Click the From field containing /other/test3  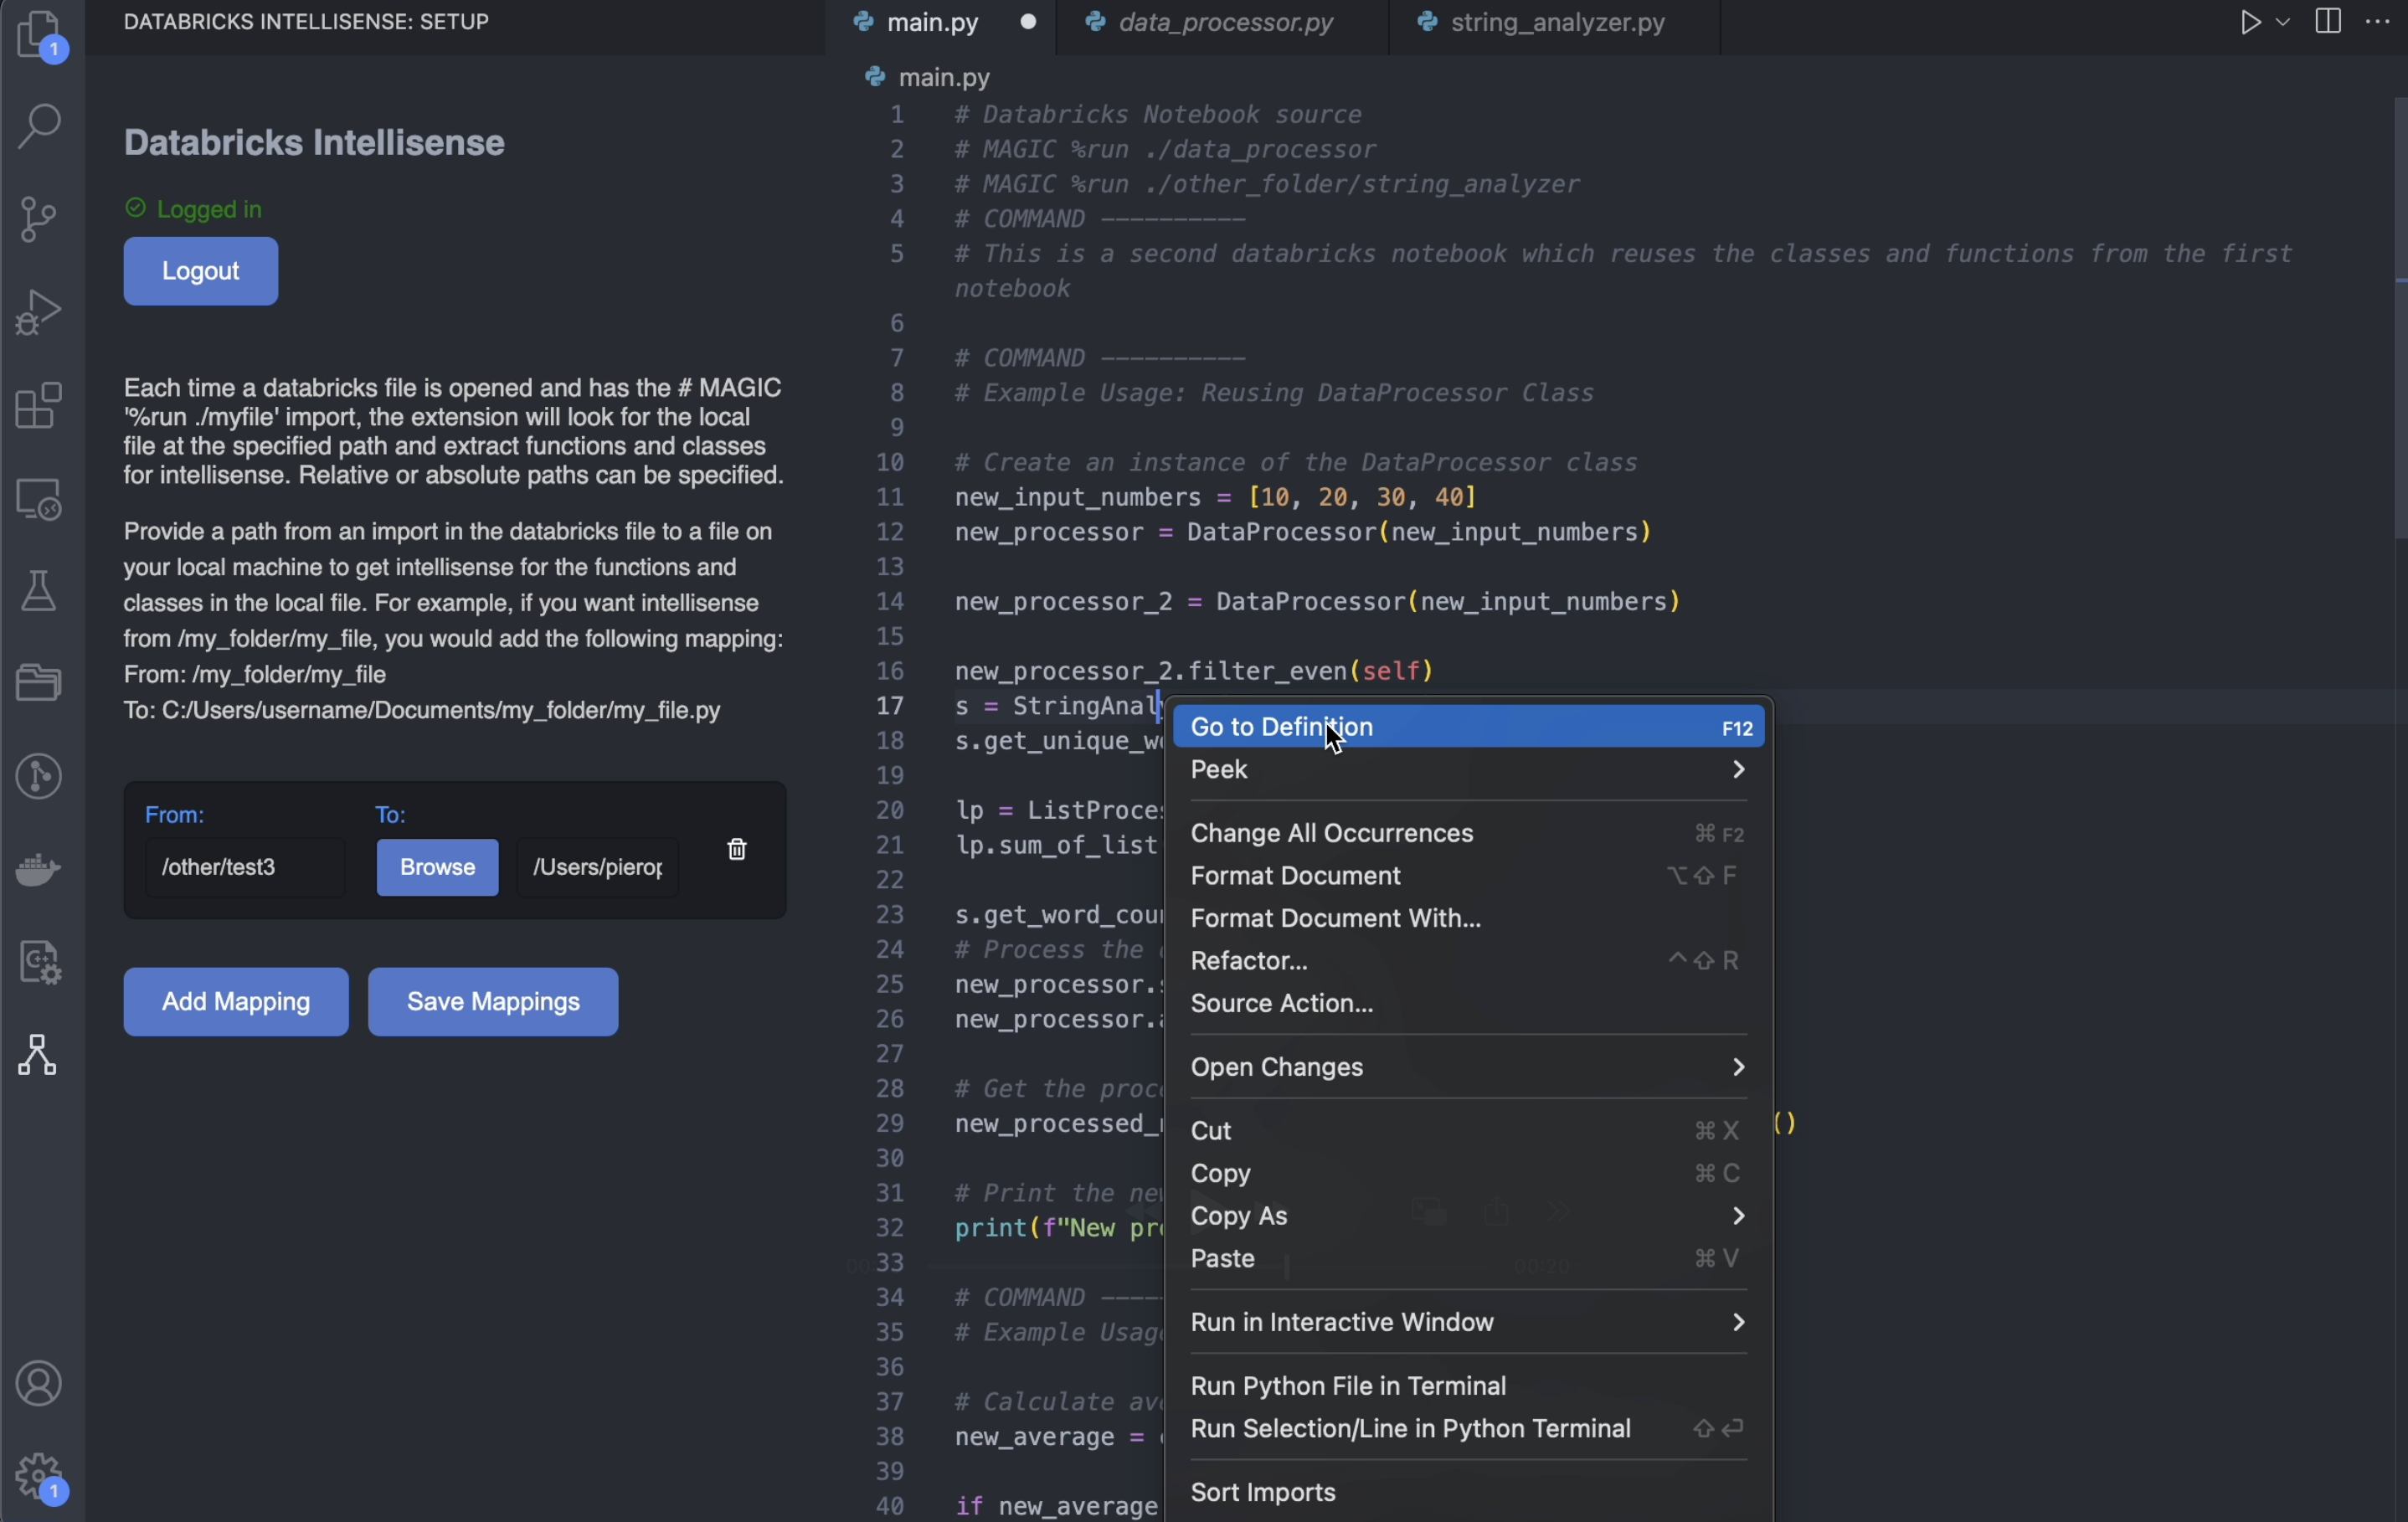tap(245, 867)
